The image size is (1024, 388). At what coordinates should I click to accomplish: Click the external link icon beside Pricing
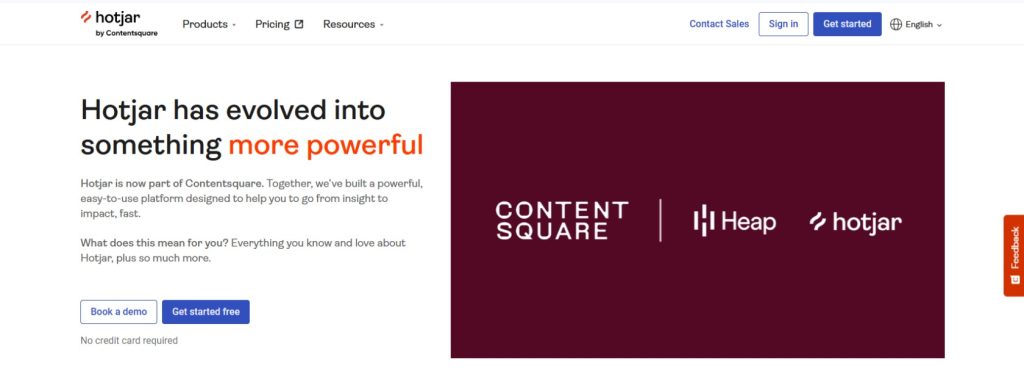pyautogui.click(x=299, y=24)
